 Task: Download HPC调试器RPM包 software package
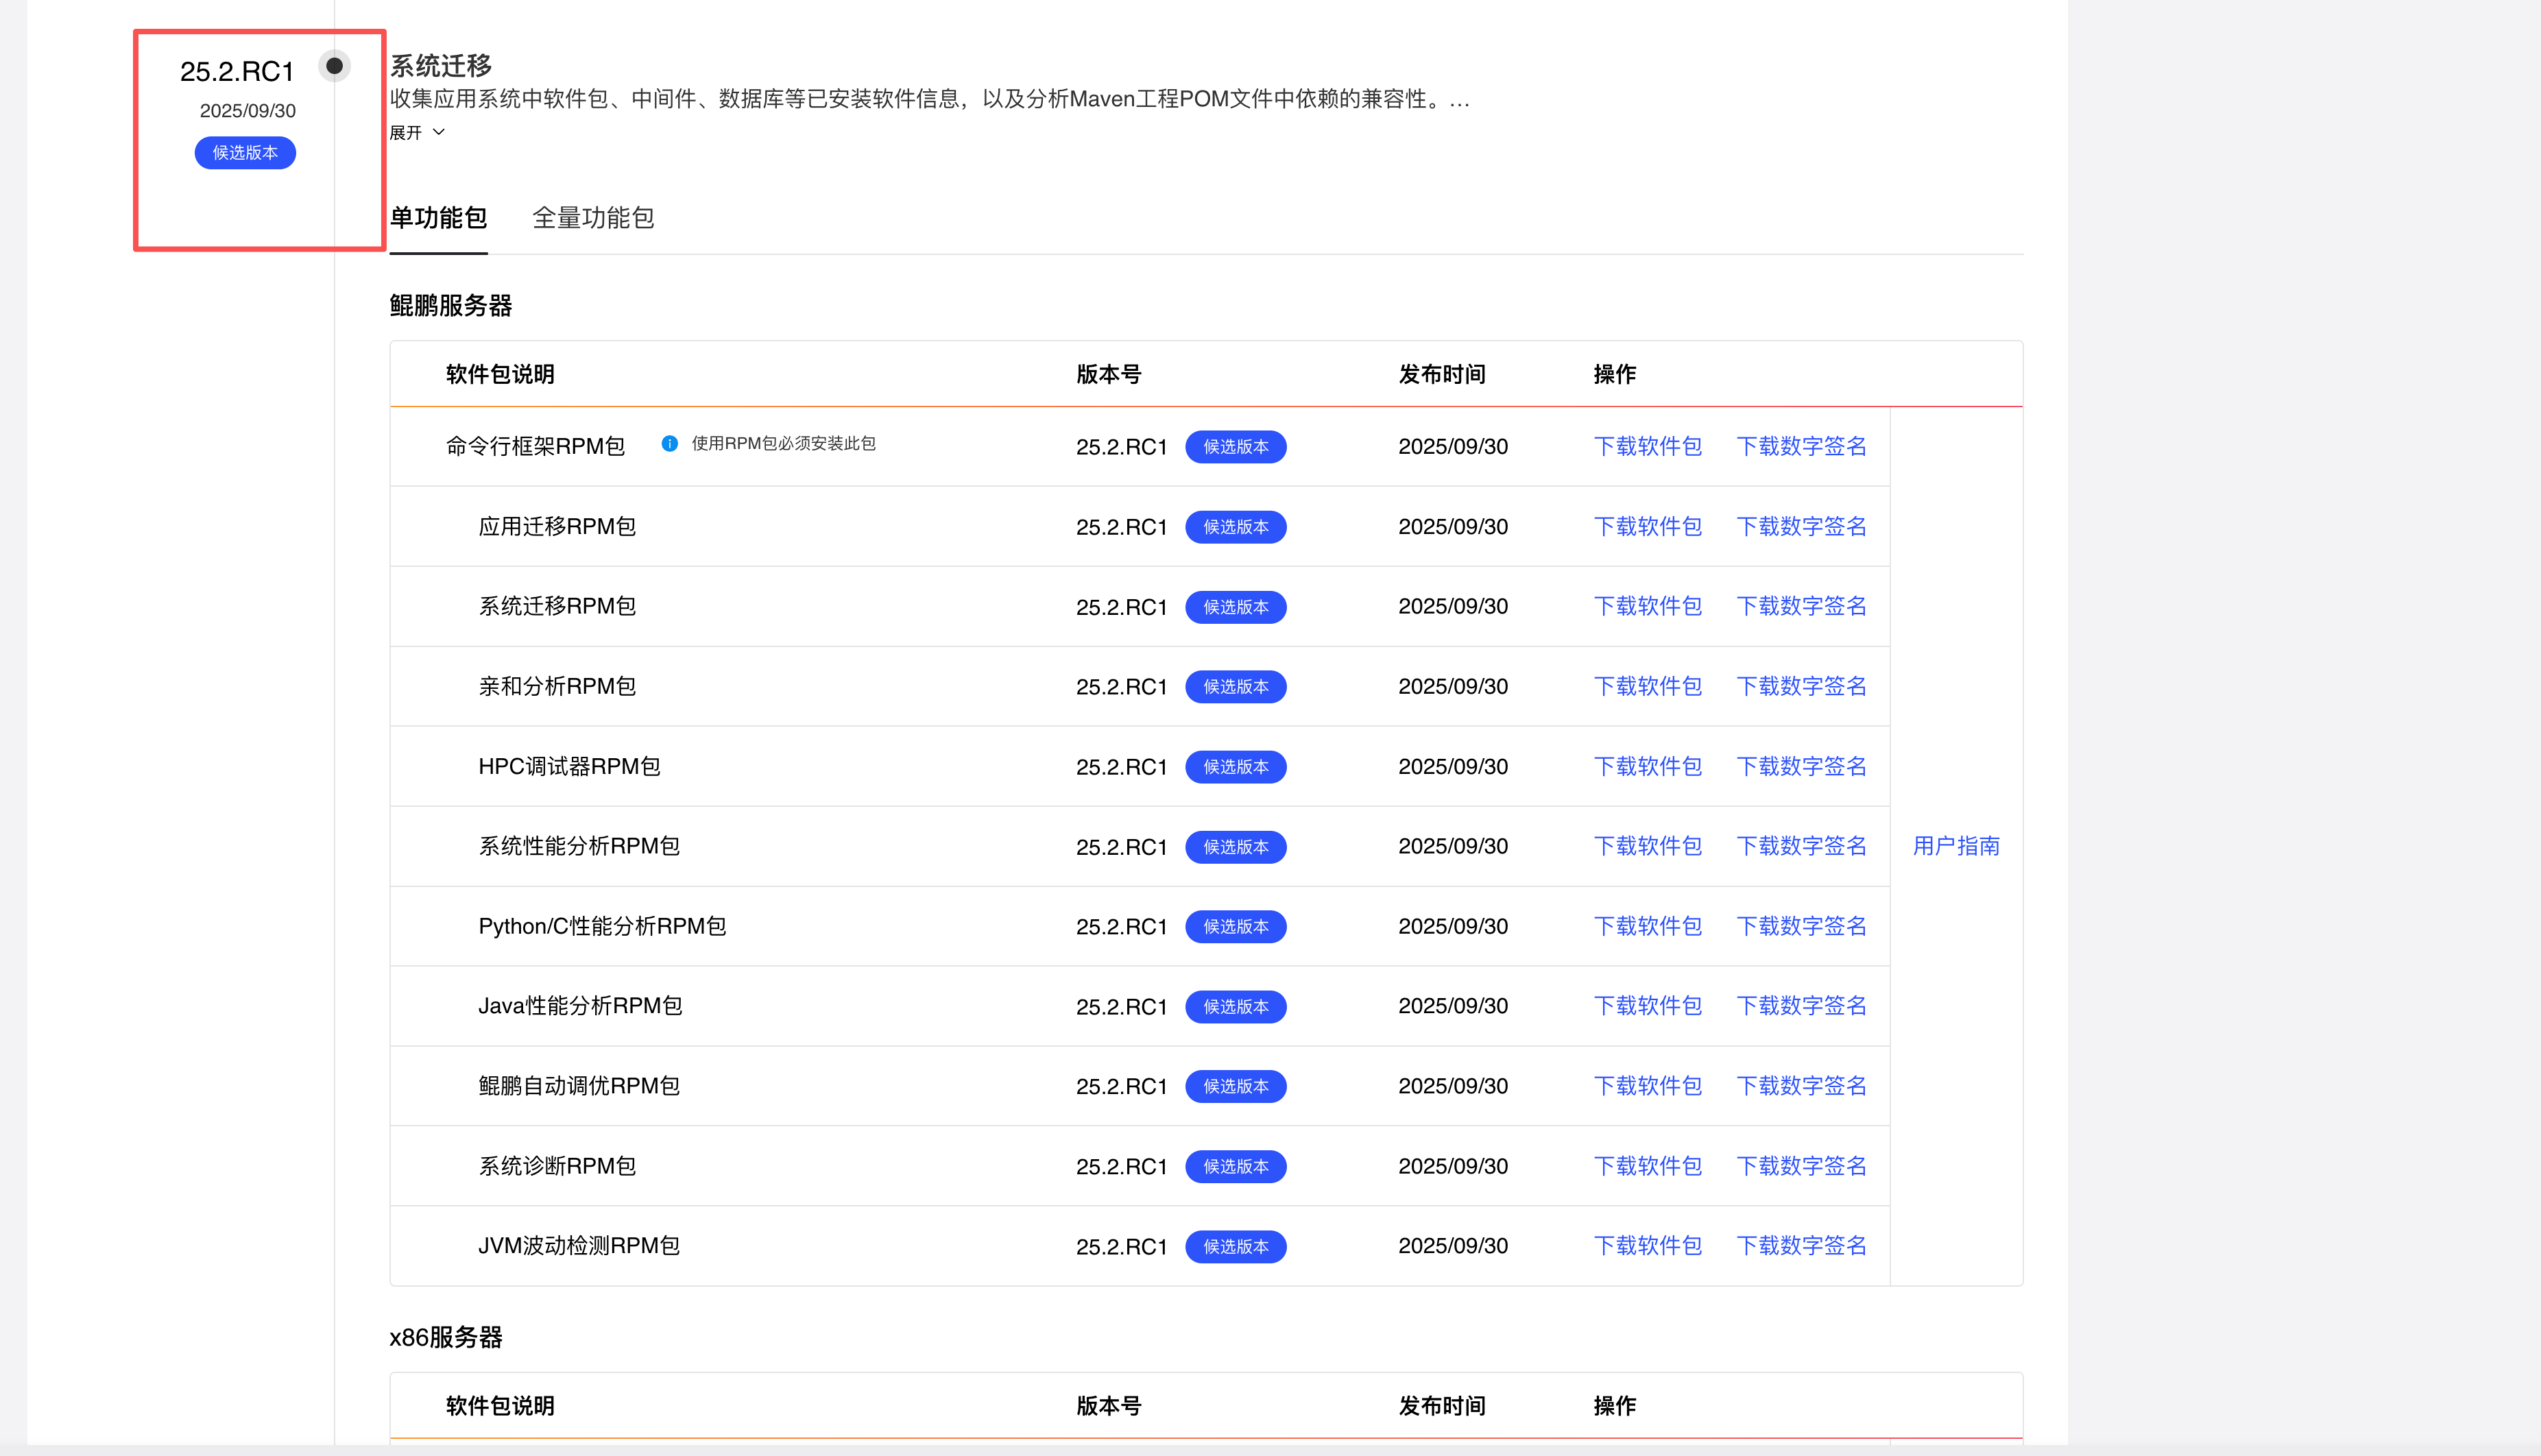(x=1647, y=766)
